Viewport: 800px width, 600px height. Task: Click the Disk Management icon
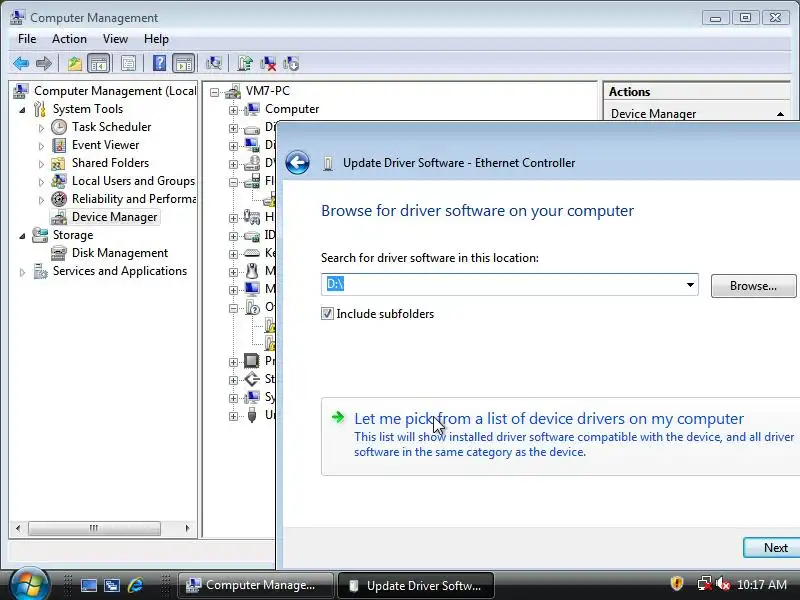59,253
